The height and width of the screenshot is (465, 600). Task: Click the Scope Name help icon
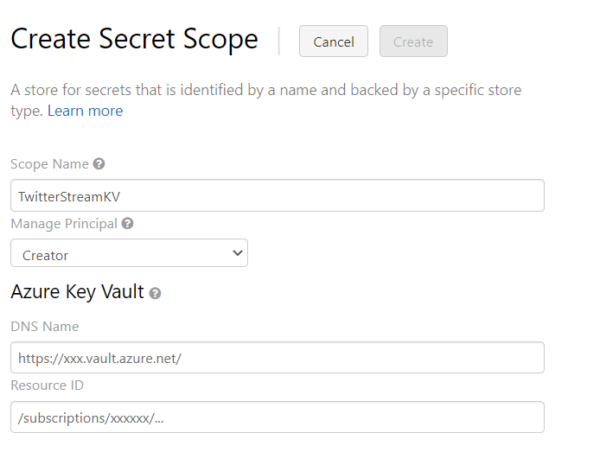[x=99, y=164]
